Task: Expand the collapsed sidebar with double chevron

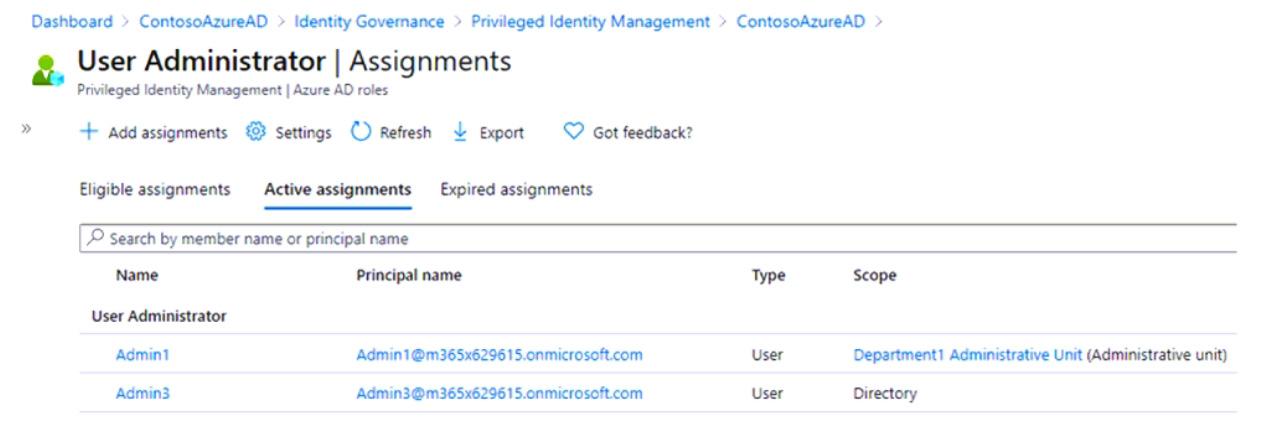Action: pos(26,130)
